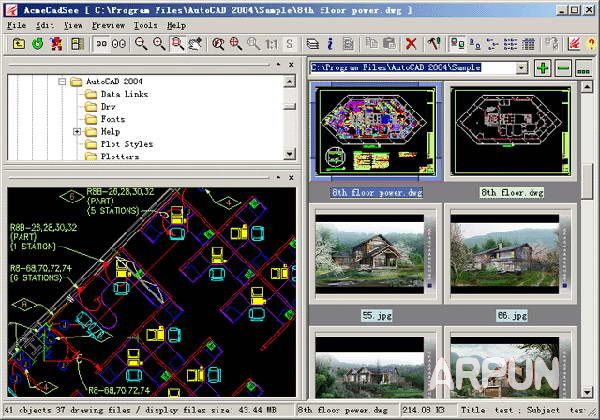Viewport: 600px width, 420px height.
Task: Click the layers stack icon
Action: coord(312,44)
